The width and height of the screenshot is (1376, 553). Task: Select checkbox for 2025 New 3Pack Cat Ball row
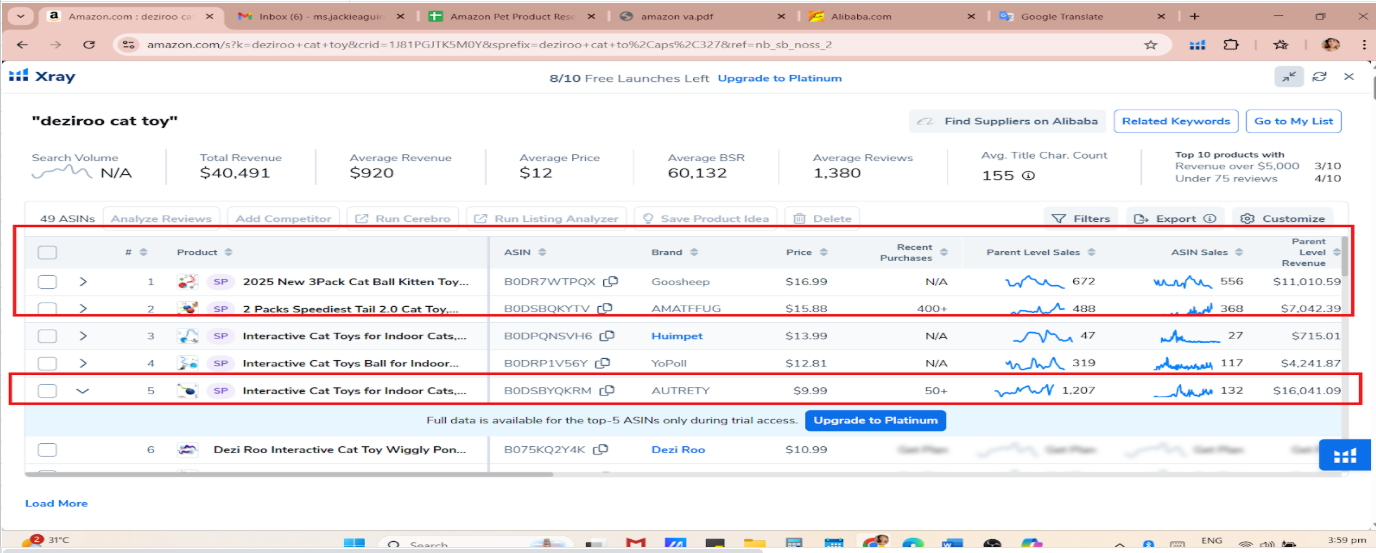pyautogui.click(x=47, y=282)
